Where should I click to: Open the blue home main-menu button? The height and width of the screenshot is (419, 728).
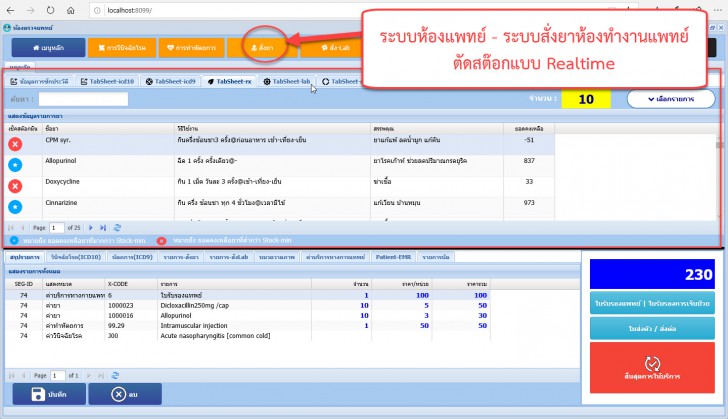coord(48,48)
